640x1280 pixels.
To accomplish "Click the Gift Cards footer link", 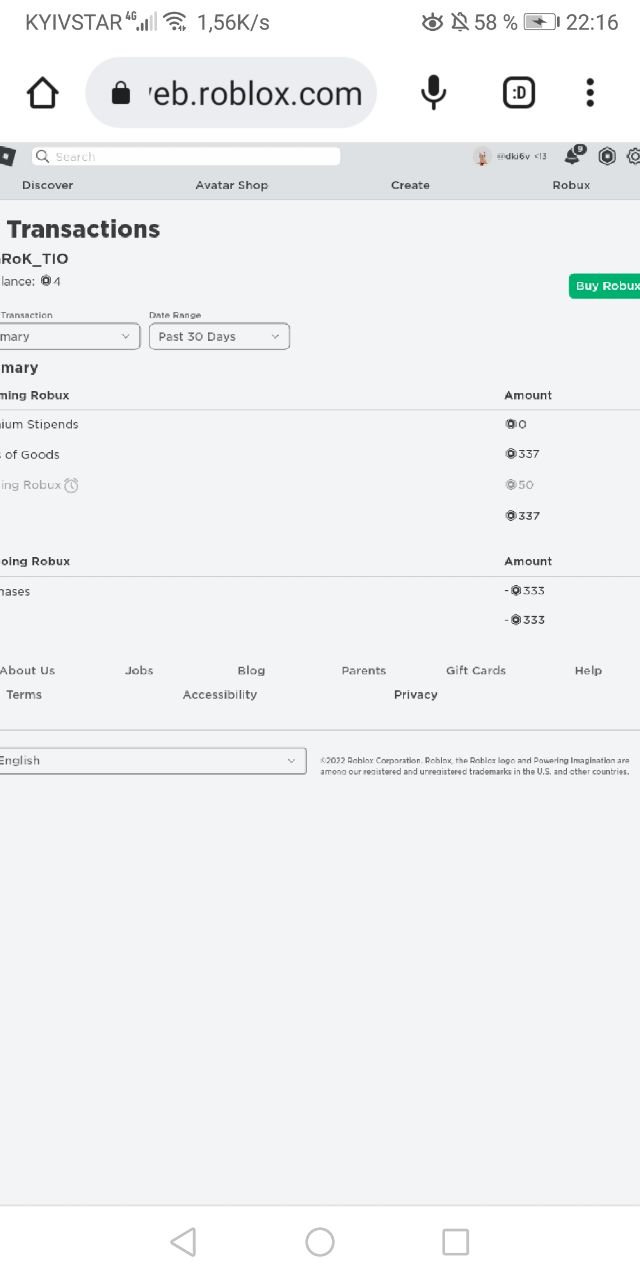I will pos(476,671).
